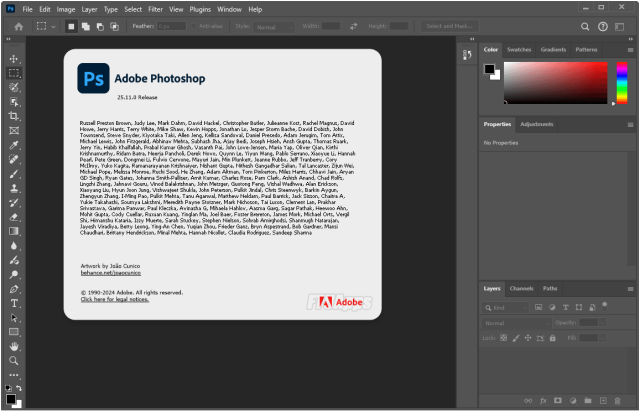
Task: Select the Intersect with selection mode
Action: pyautogui.click(x=115, y=27)
